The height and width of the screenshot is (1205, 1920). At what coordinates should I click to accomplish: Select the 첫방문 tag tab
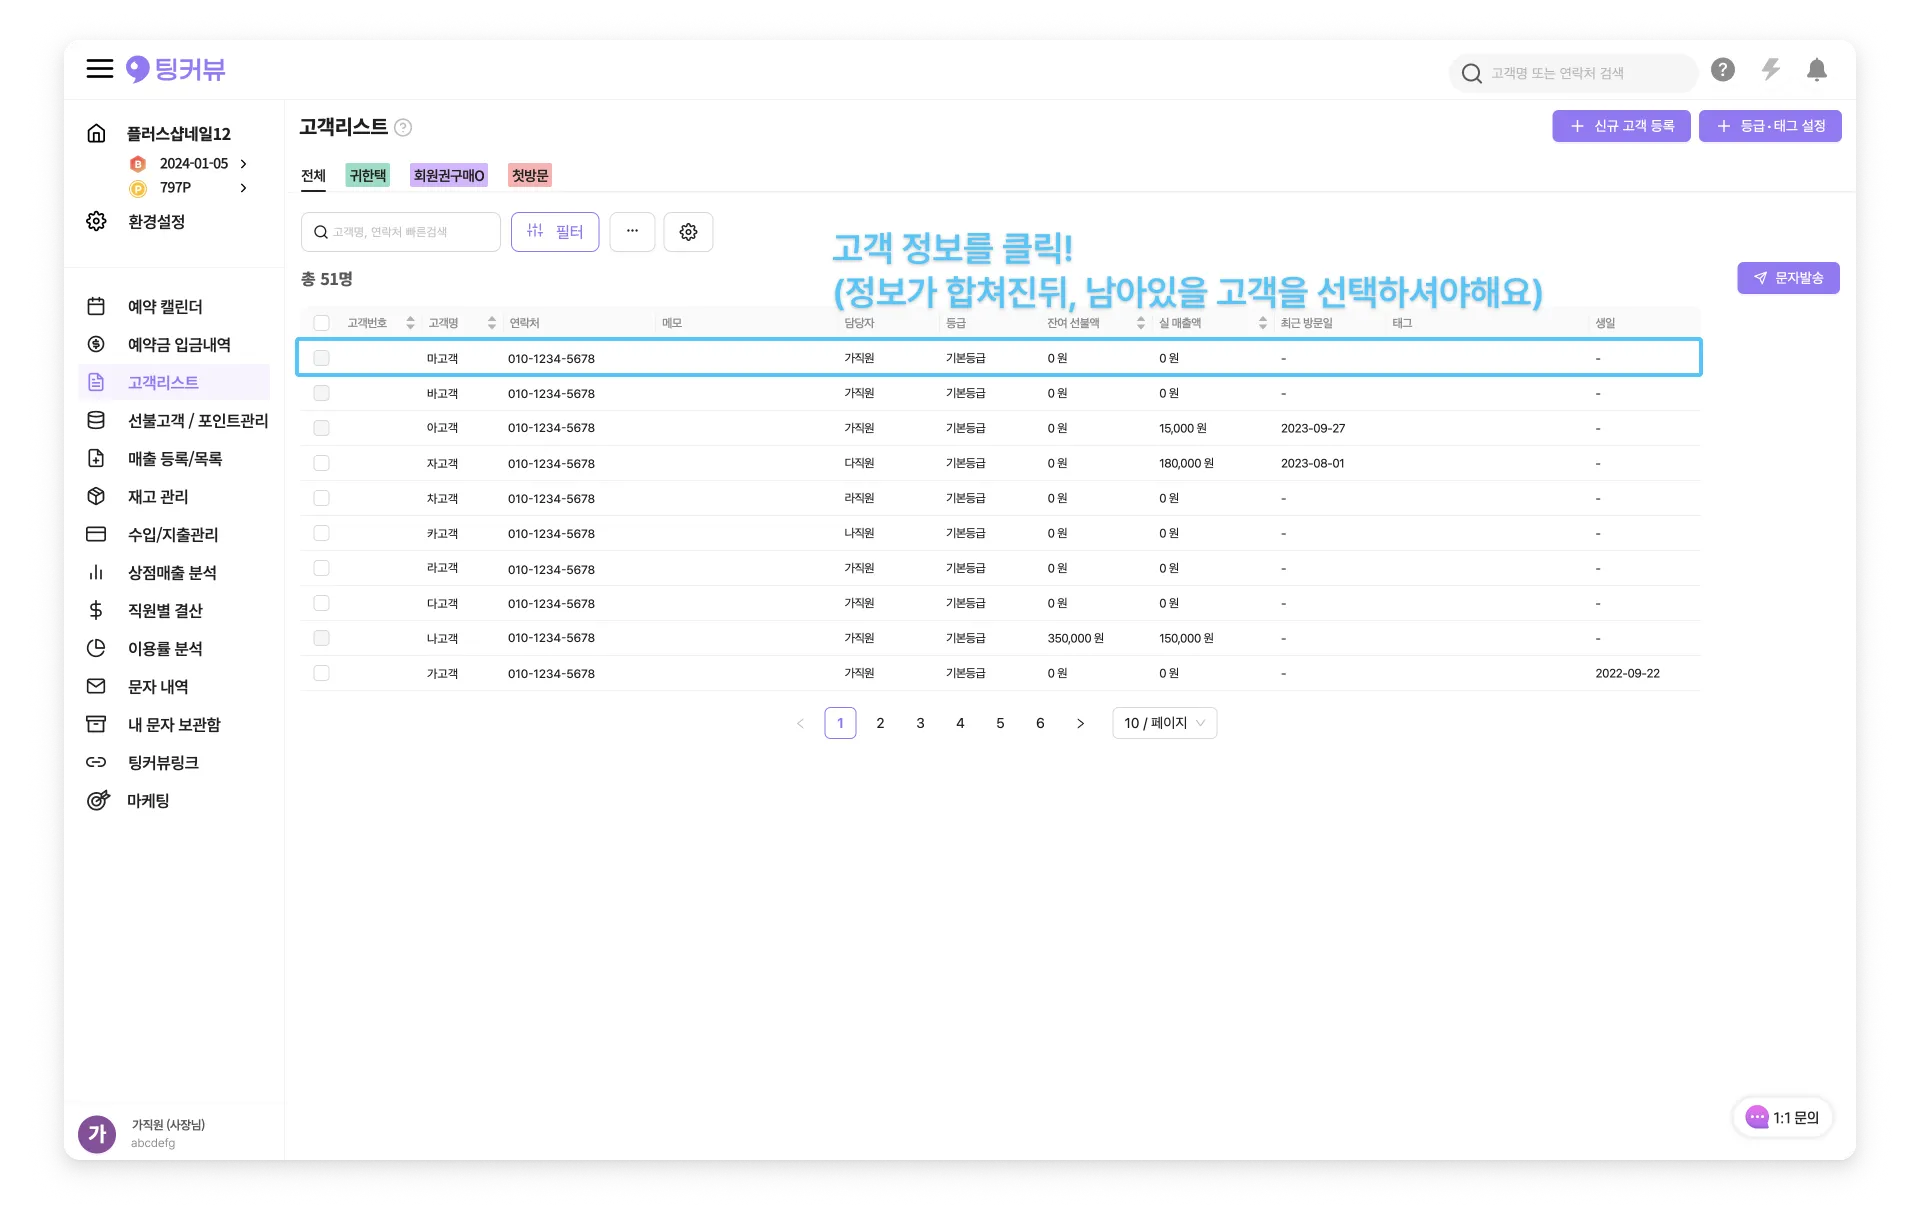[x=529, y=176]
